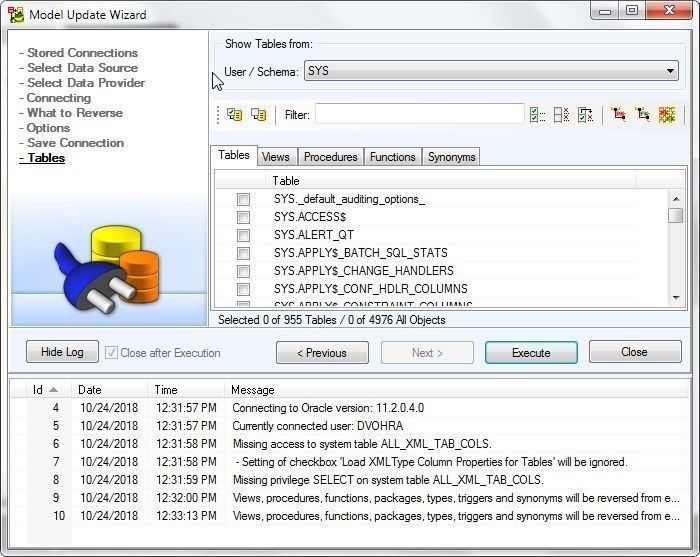Click the select-all objects icon left of Filter
Image resolution: width=700 pixels, height=557 pixels.
(234, 115)
